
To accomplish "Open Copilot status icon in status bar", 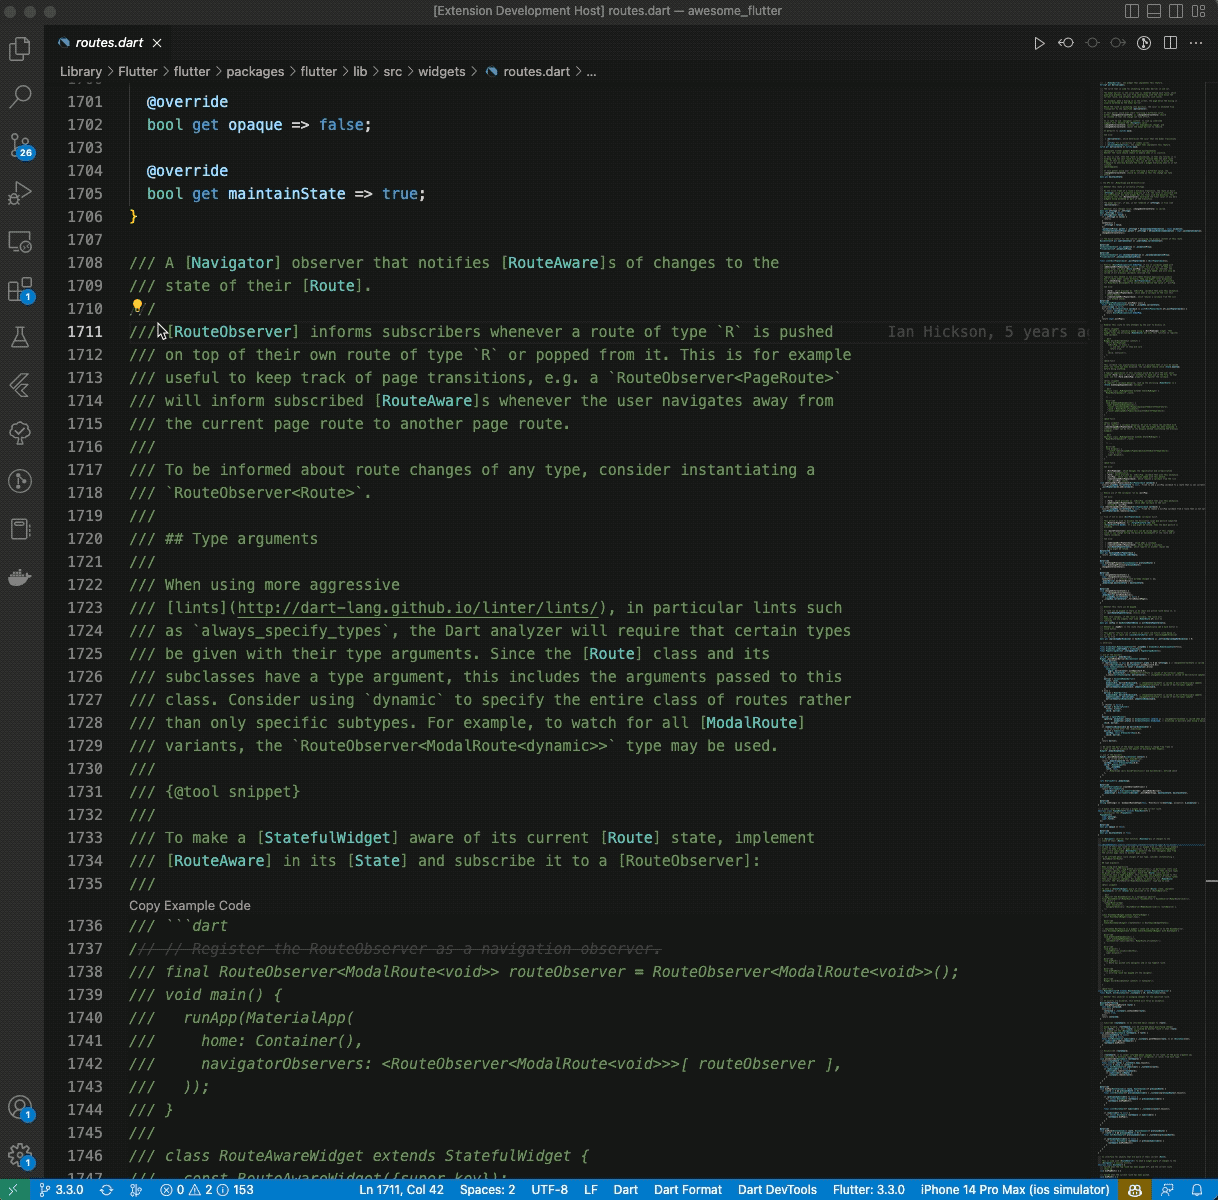I will coord(1135,1190).
